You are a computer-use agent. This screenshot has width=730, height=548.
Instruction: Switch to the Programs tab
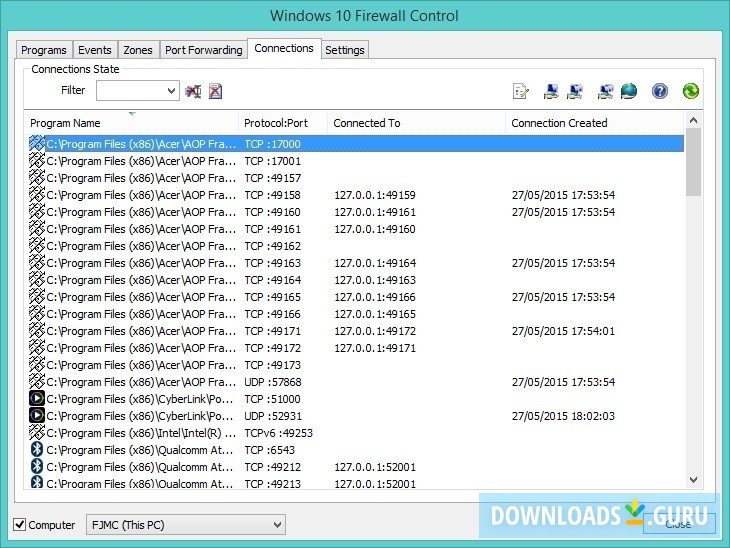point(44,50)
